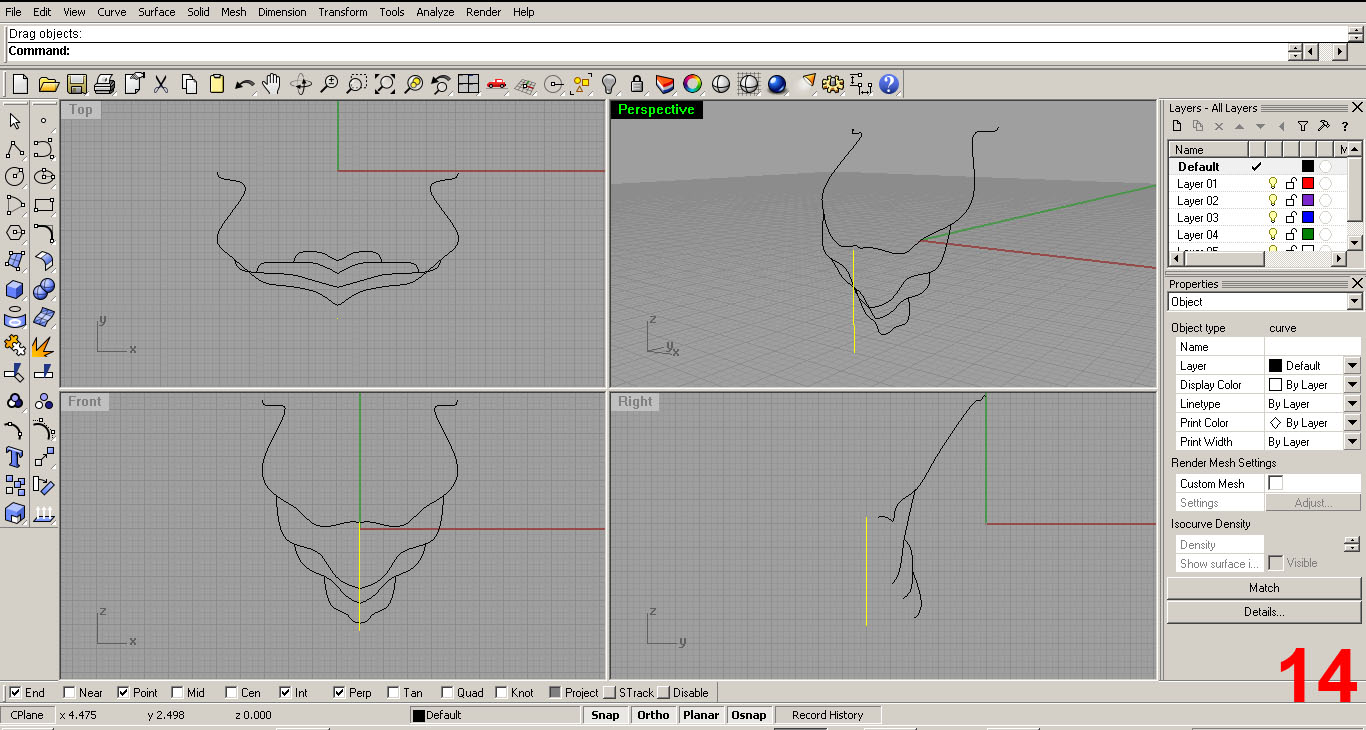
Task: Click the Zoom Extents icon
Action: click(385, 84)
